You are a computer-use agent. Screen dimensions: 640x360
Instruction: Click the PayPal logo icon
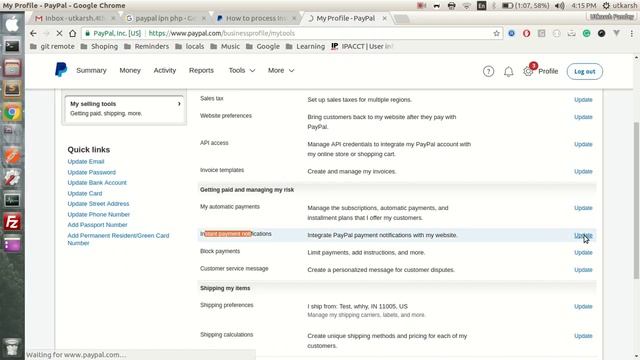pyautogui.click(x=61, y=70)
